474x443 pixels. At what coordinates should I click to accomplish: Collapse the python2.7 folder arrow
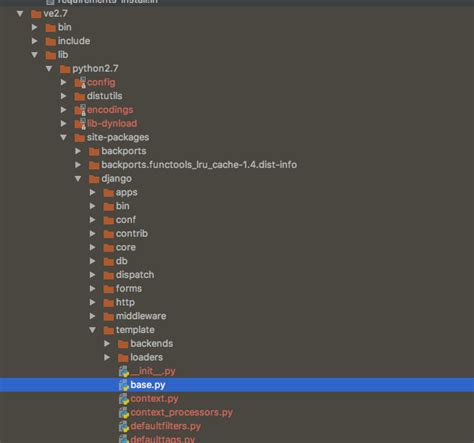pos(49,69)
